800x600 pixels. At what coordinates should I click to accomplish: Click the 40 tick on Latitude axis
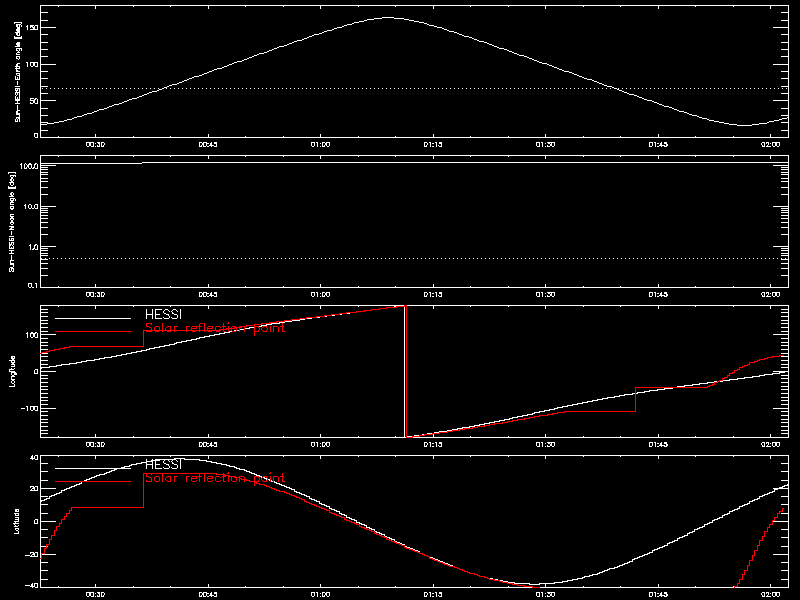pyautogui.click(x=34, y=458)
